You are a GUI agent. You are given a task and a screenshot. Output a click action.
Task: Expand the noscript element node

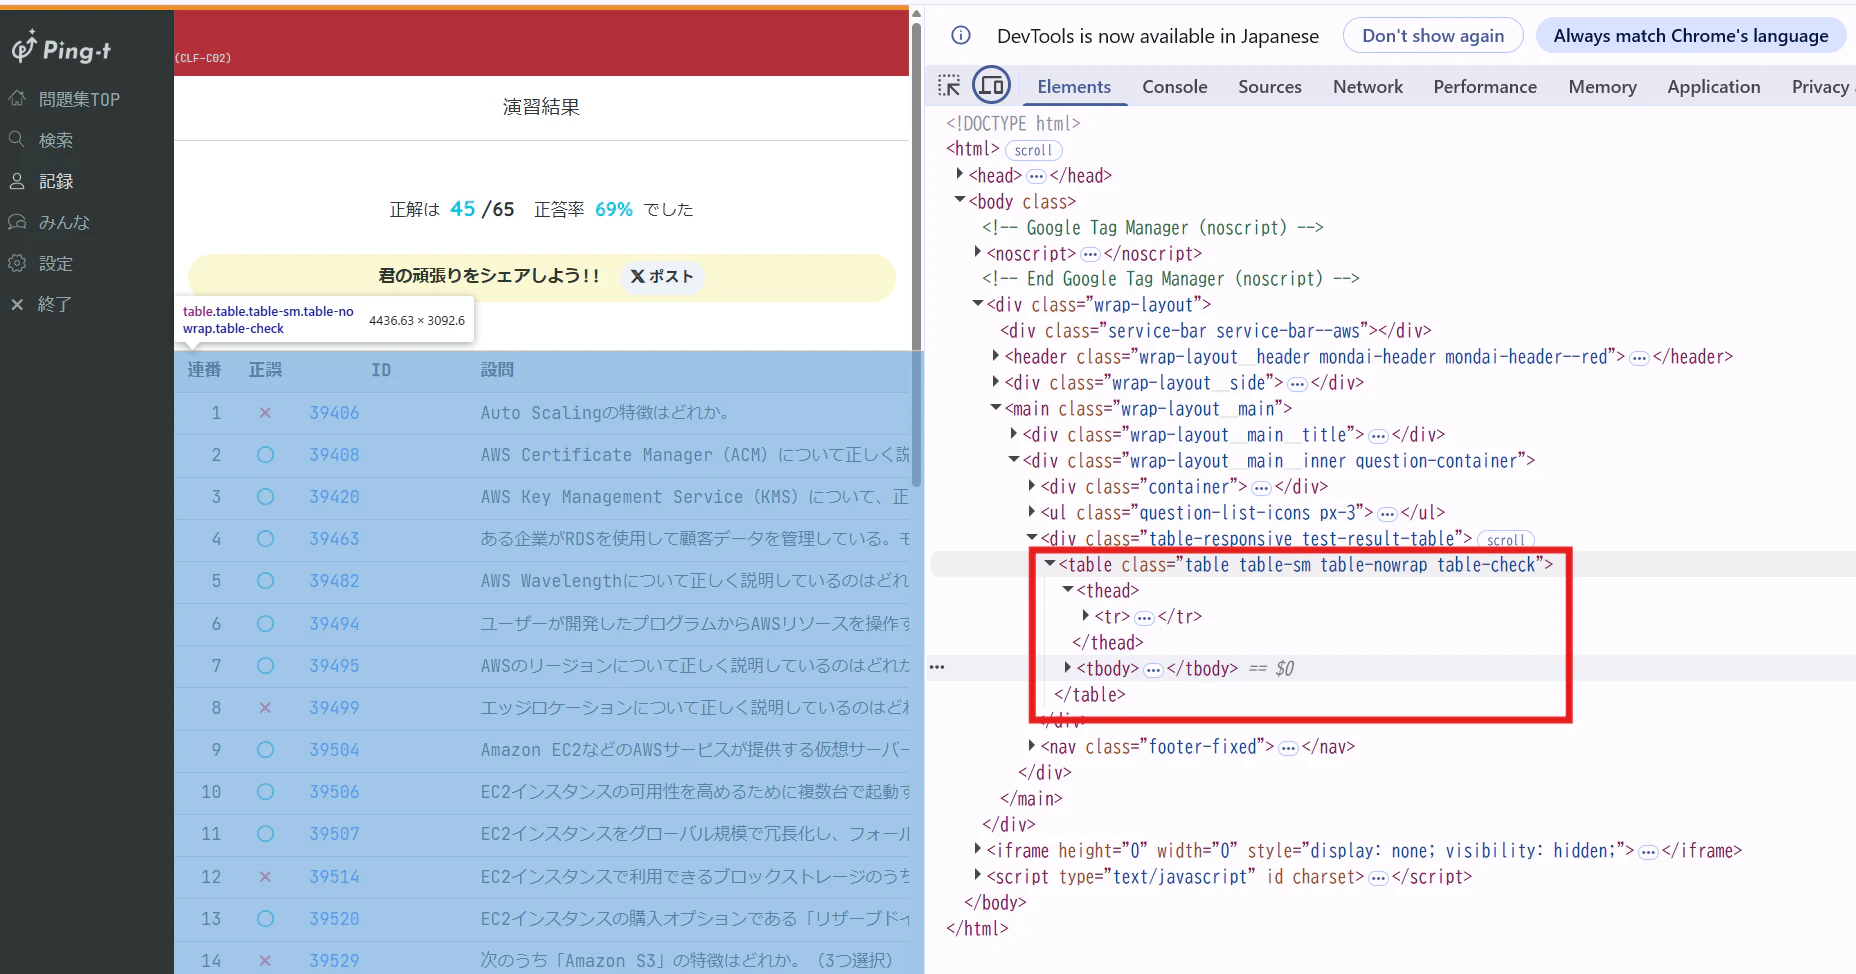[x=978, y=252]
